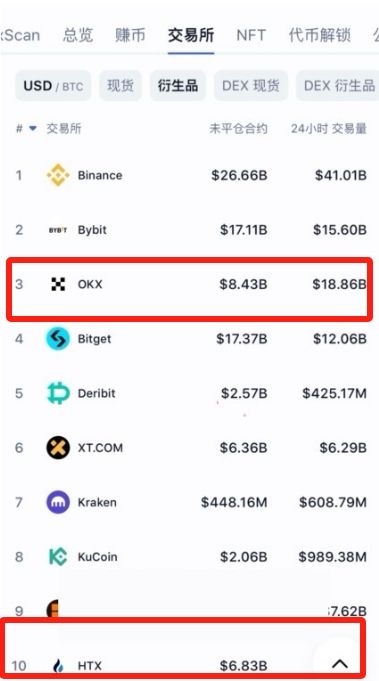379x681 pixels.
Task: Sort by 24小时 交易量 column header
Action: point(329,129)
